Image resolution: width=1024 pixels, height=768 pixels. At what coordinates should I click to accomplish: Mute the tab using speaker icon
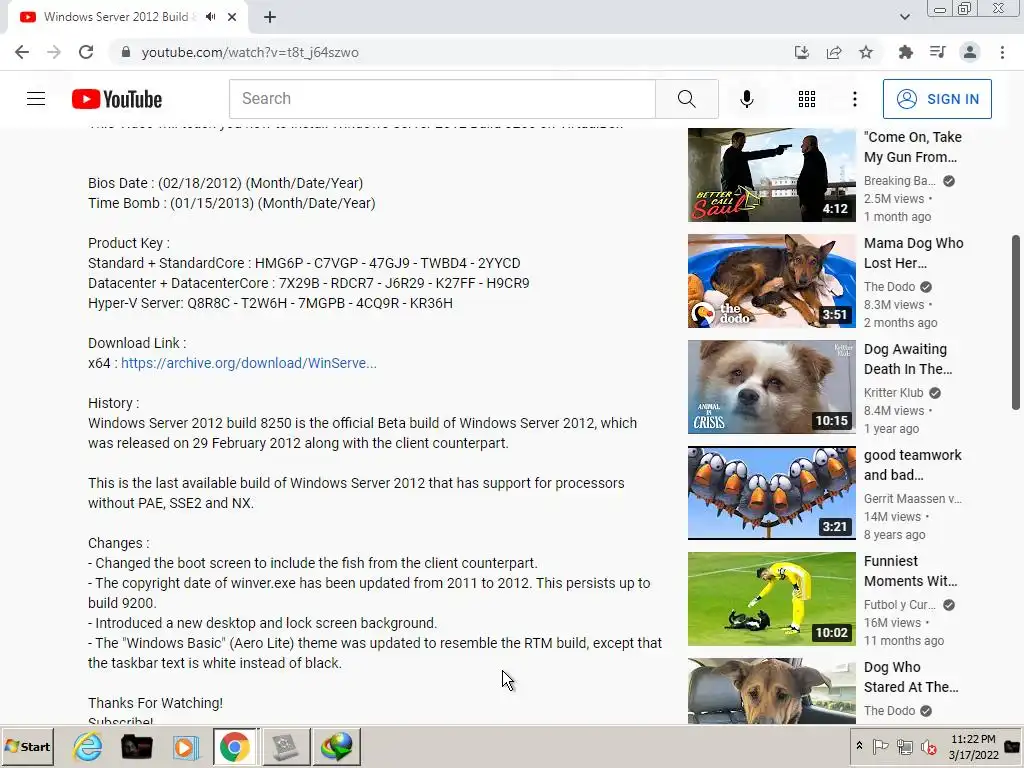point(210,17)
